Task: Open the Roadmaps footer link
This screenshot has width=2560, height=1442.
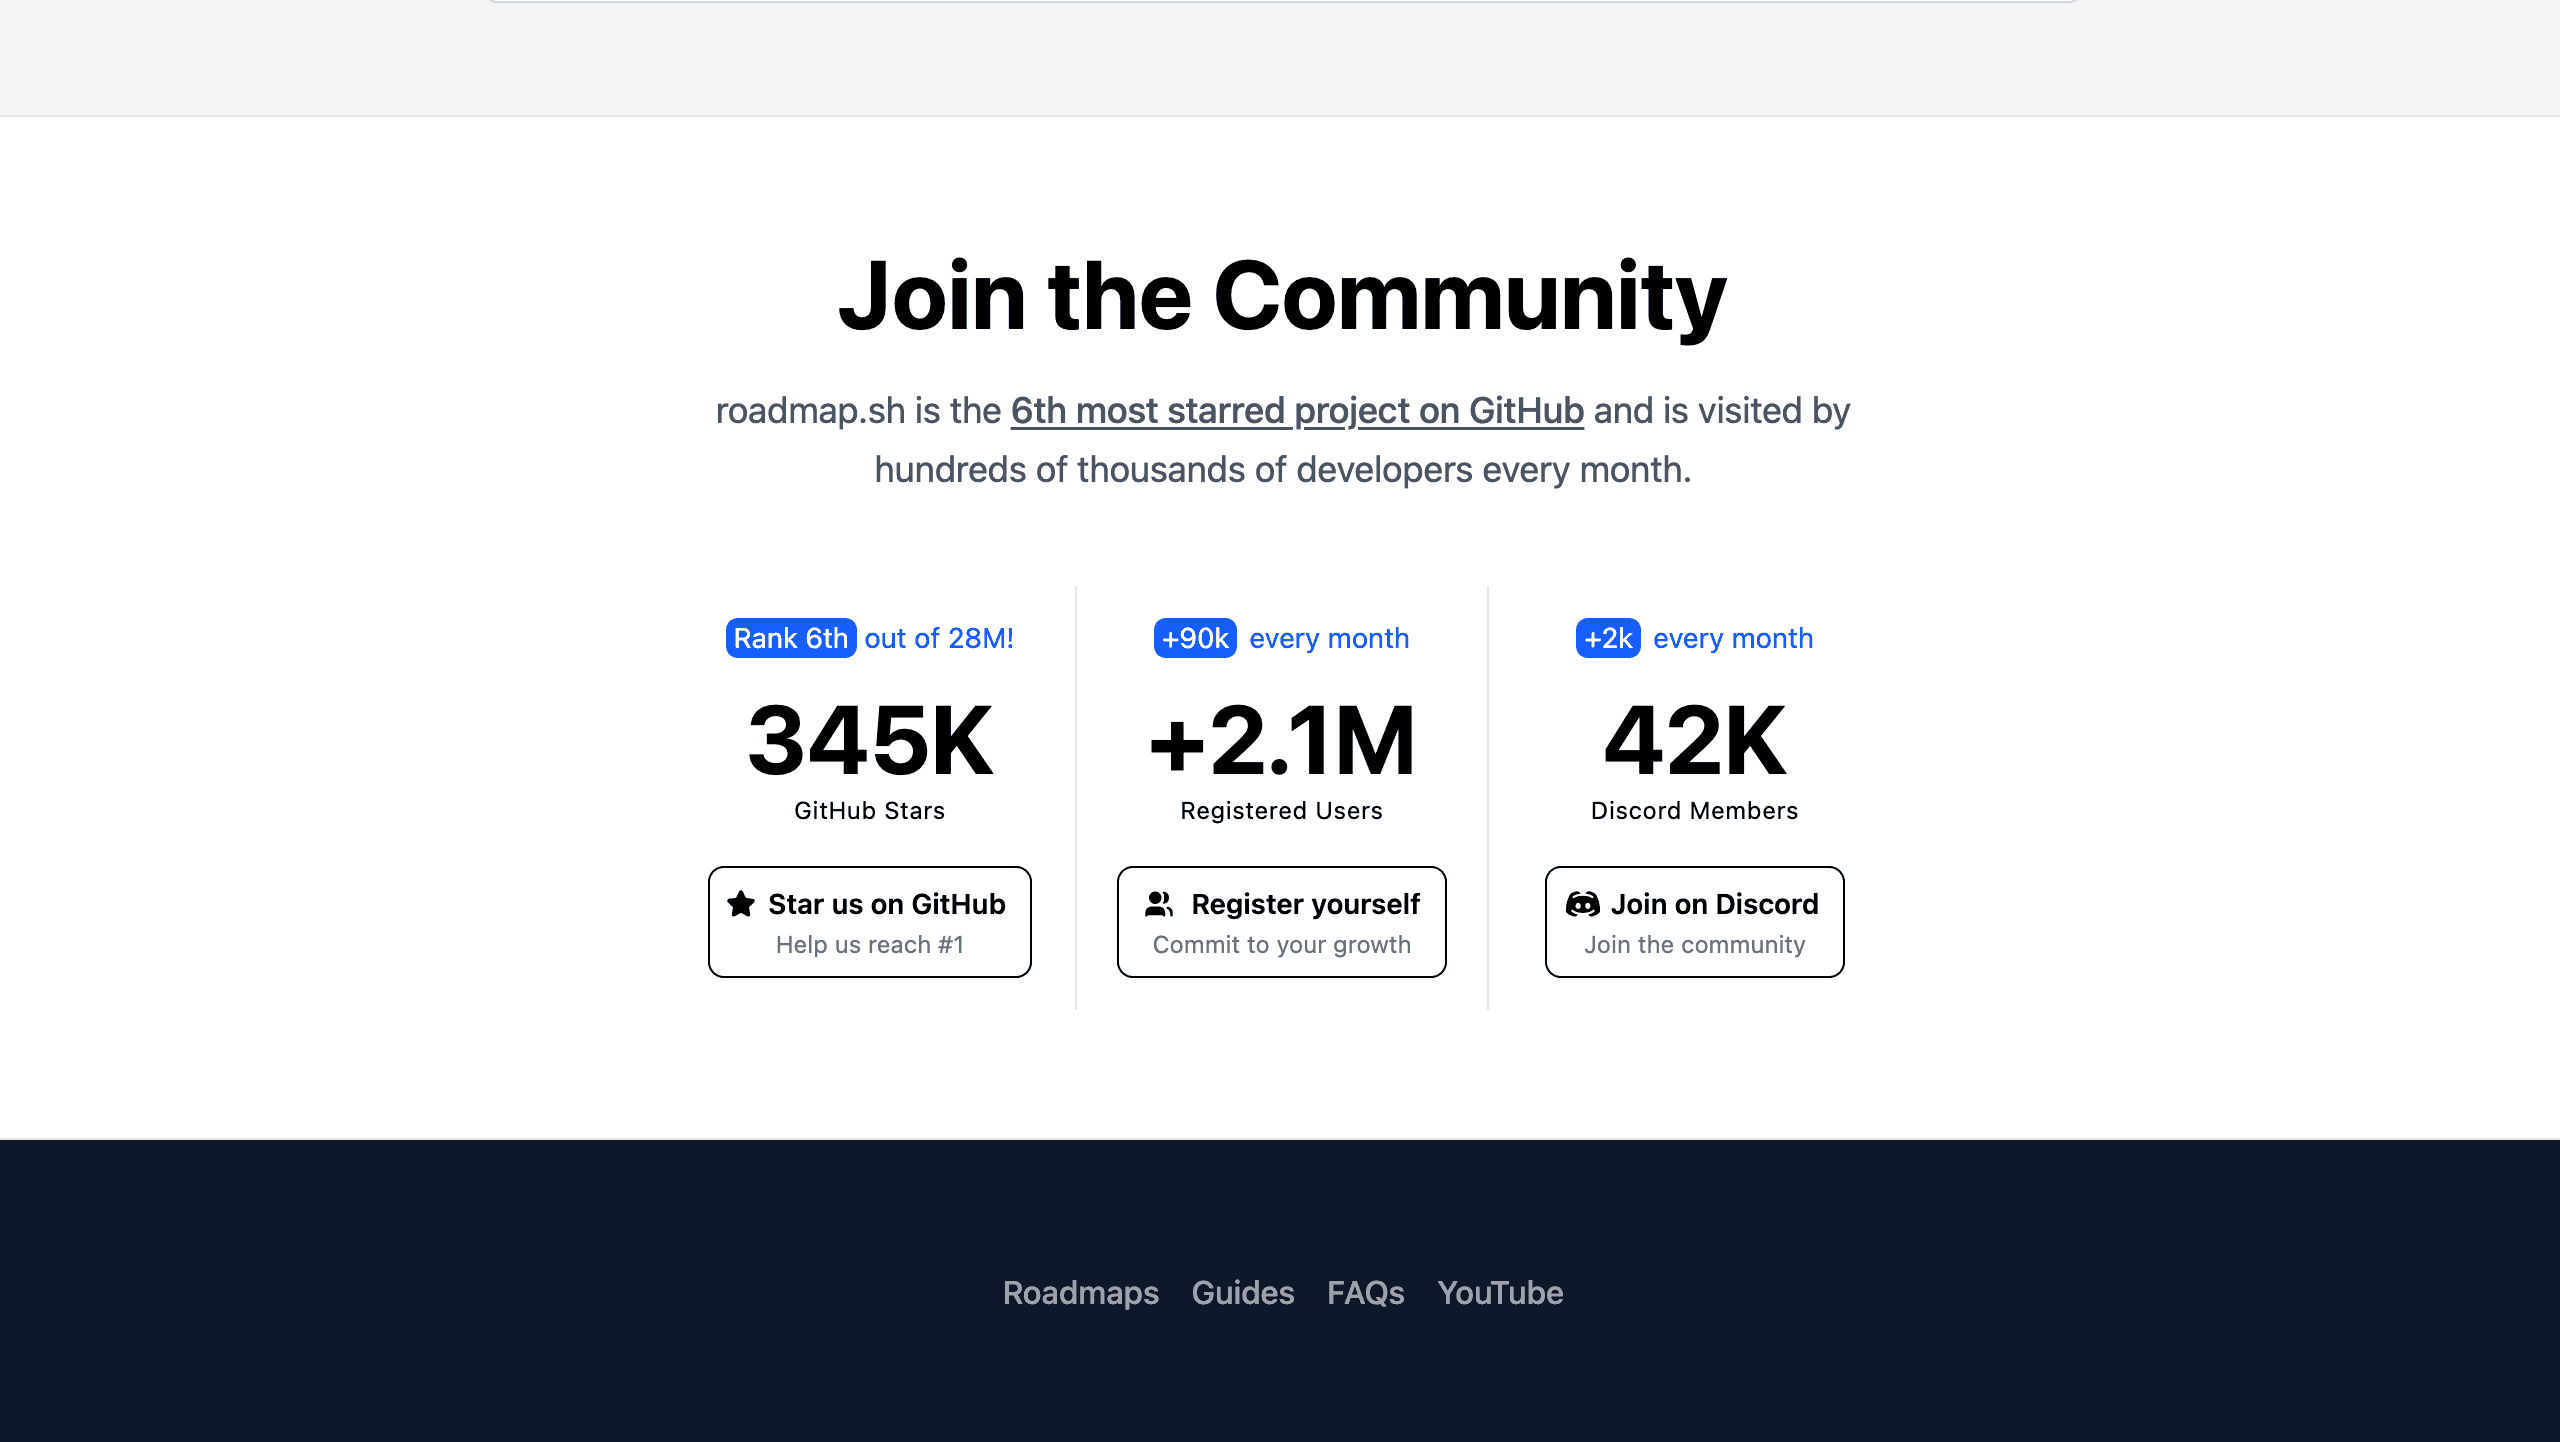Action: click(x=1080, y=1292)
